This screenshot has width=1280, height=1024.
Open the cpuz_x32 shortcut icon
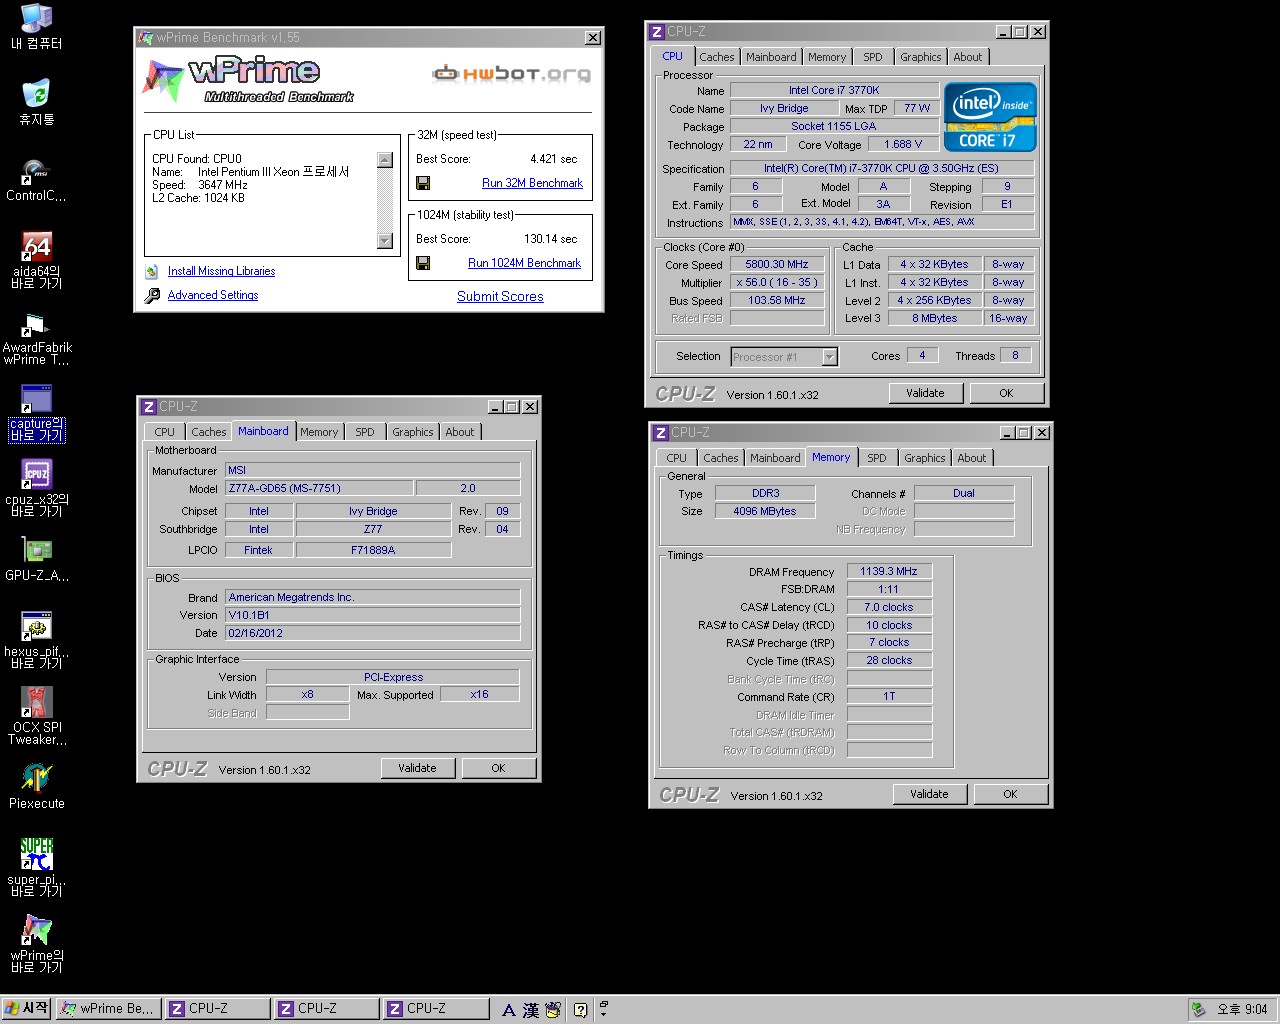click(36, 488)
